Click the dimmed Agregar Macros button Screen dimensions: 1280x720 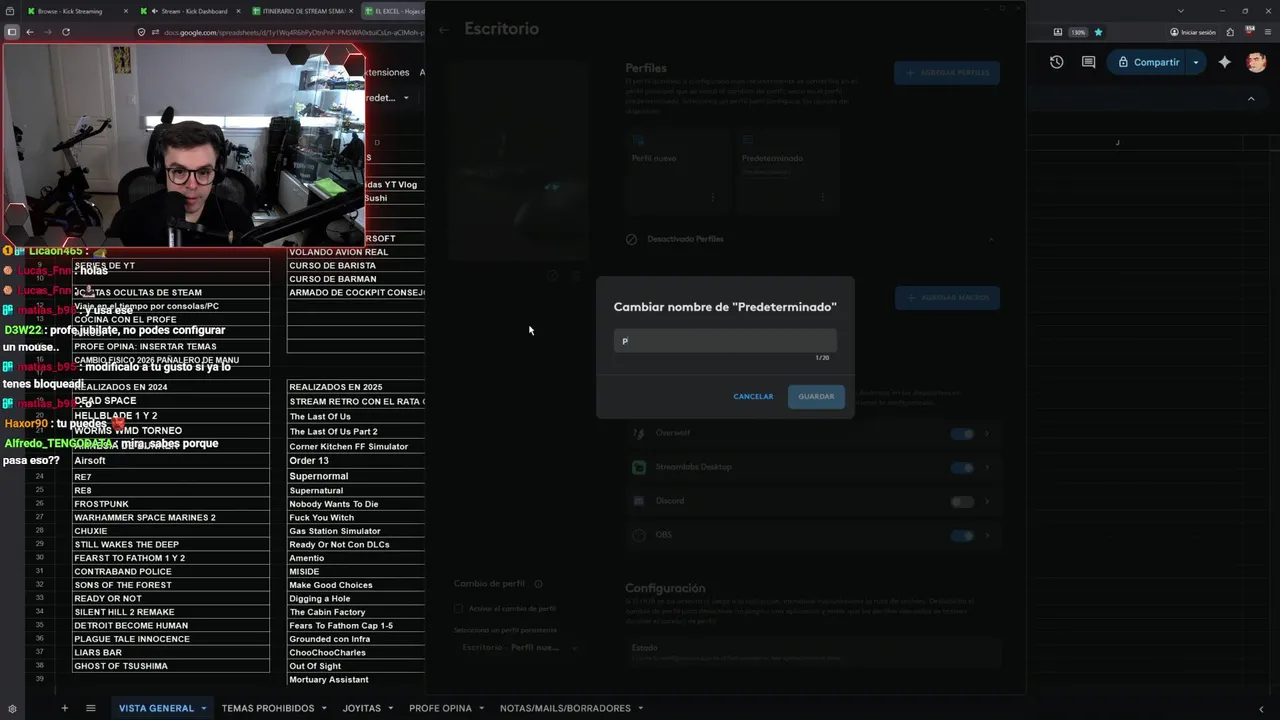point(947,298)
